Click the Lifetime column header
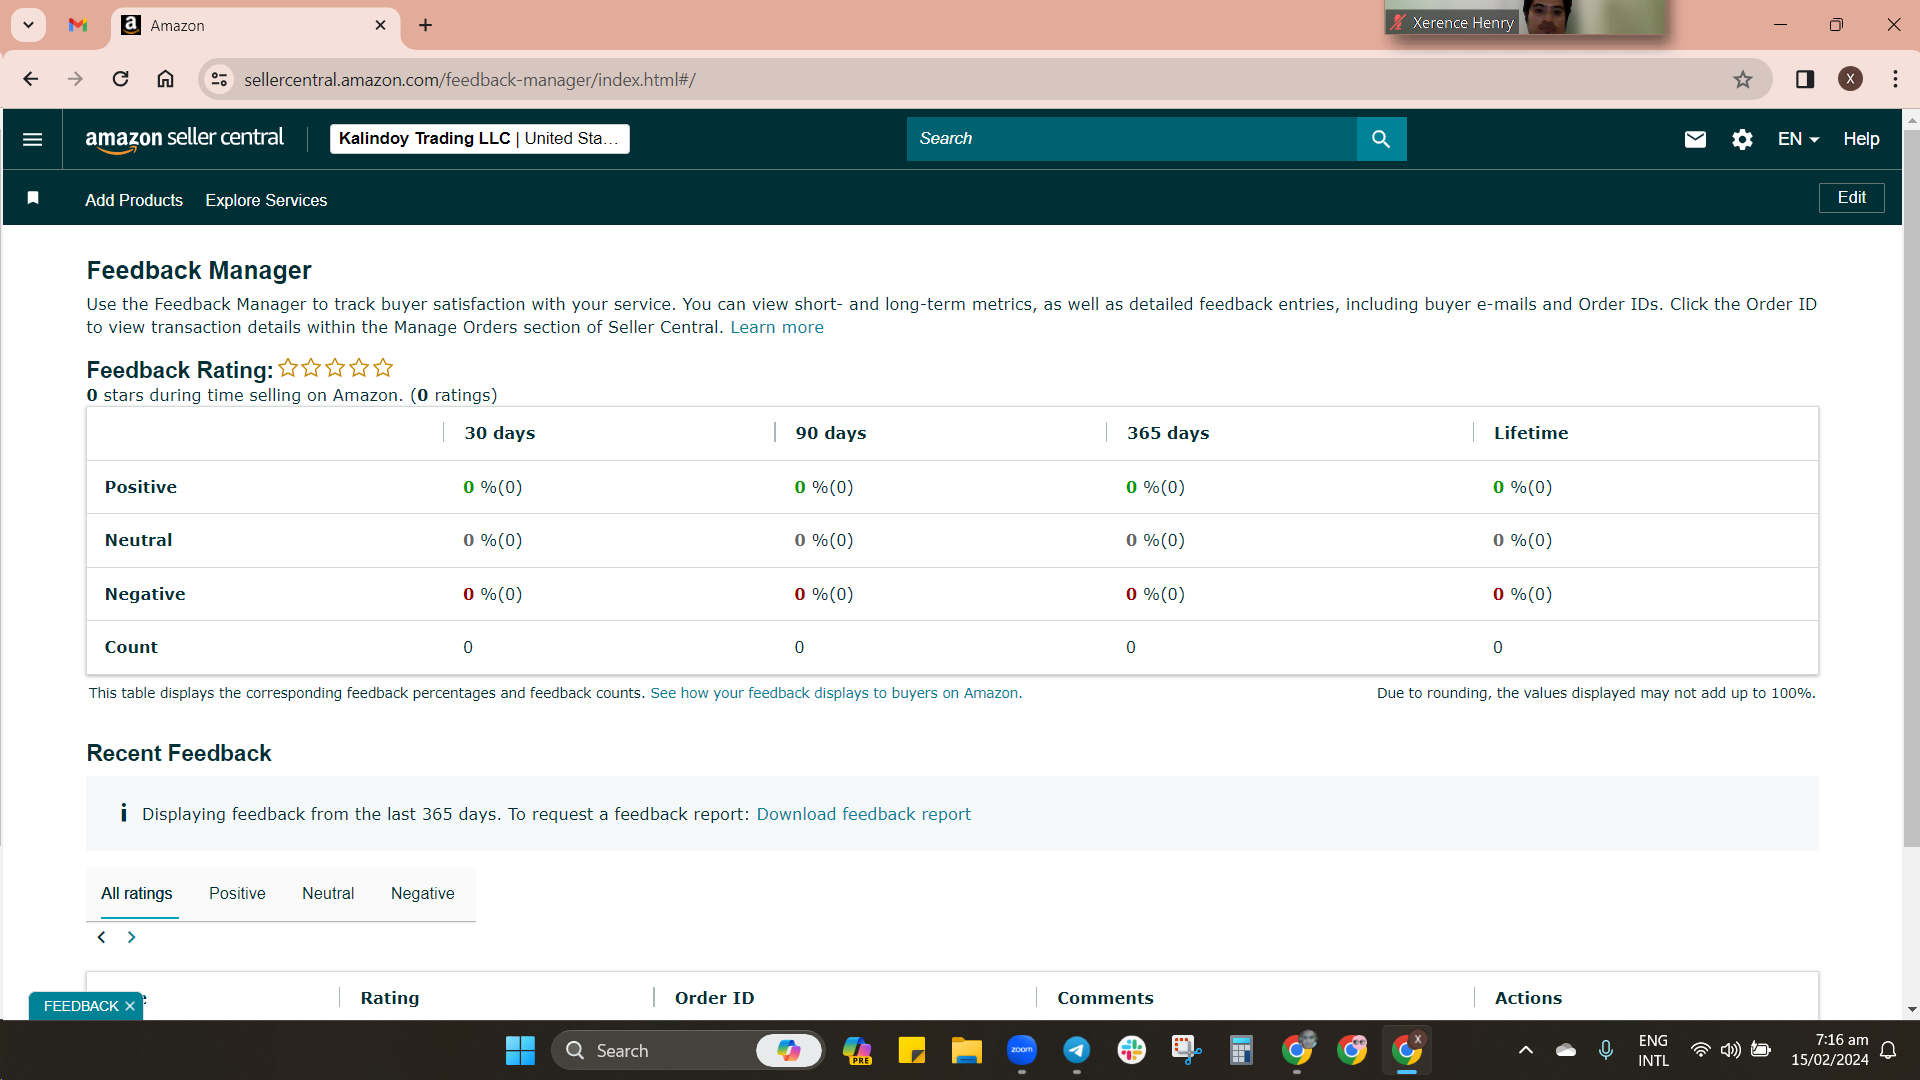 coord(1531,433)
